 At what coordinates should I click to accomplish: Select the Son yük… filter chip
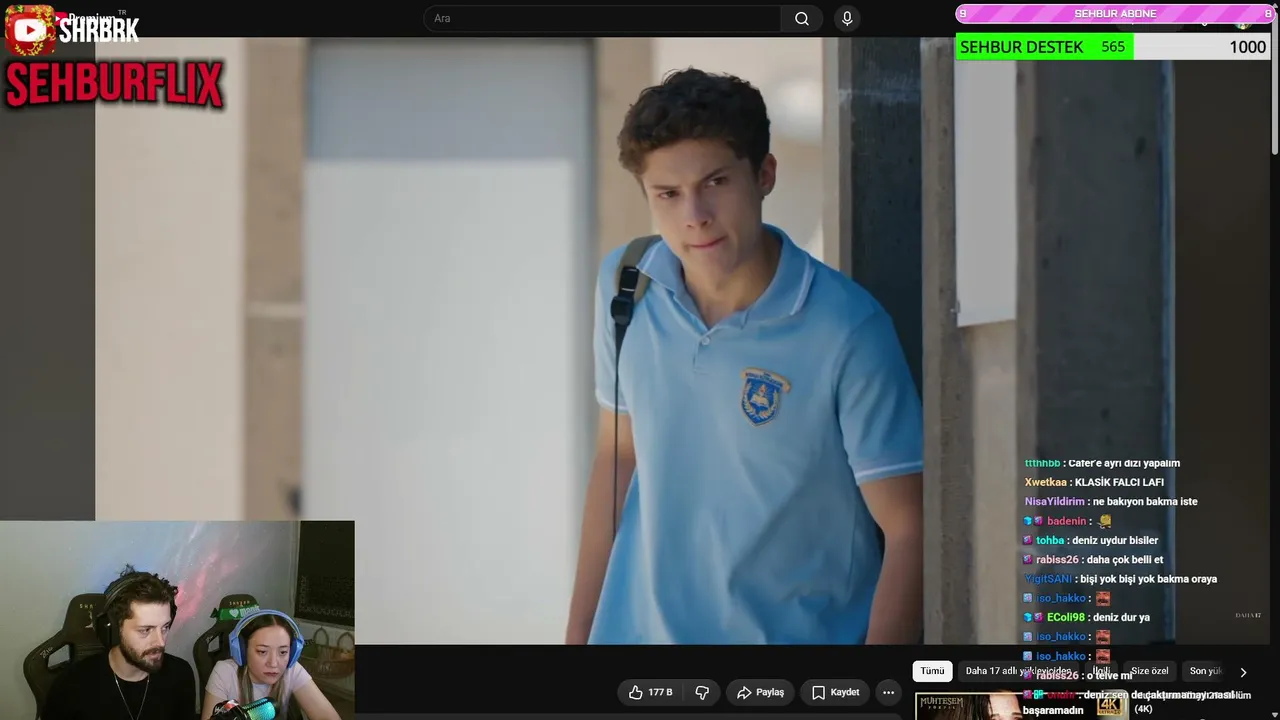(1206, 671)
